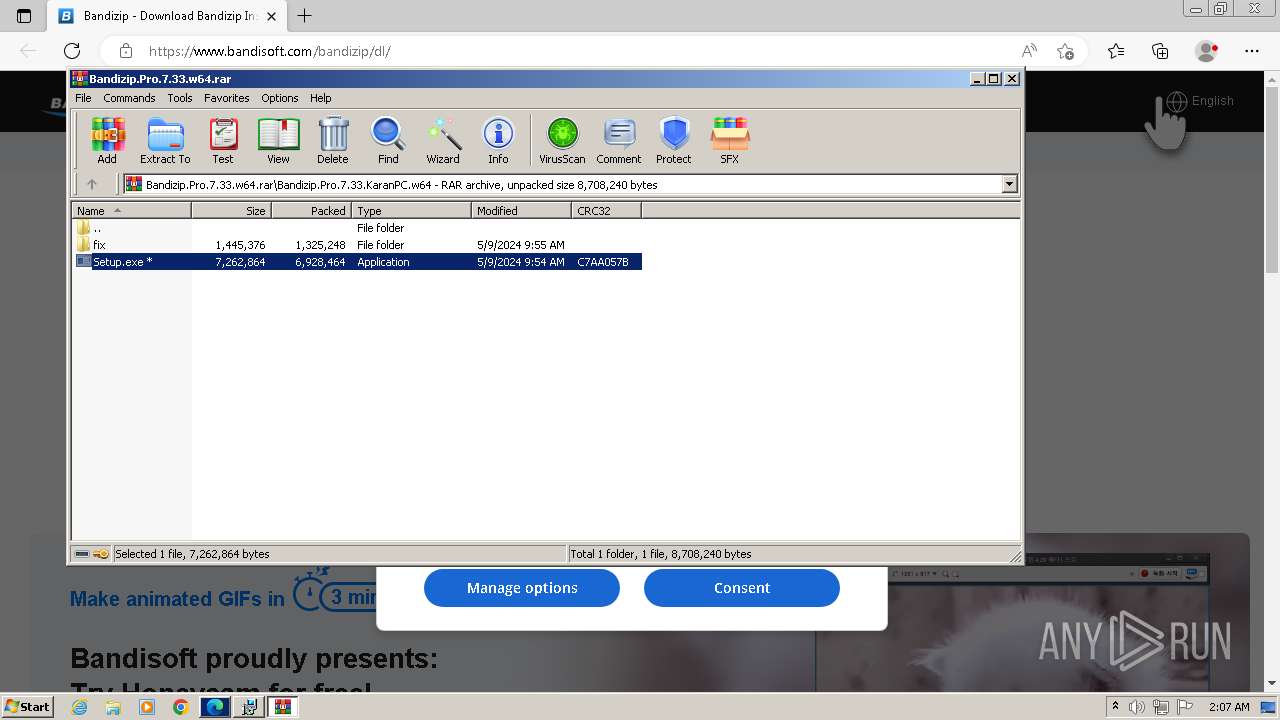Click 'Make animated GIFs in' banner link
The width and height of the screenshot is (1280, 720).
point(178,599)
